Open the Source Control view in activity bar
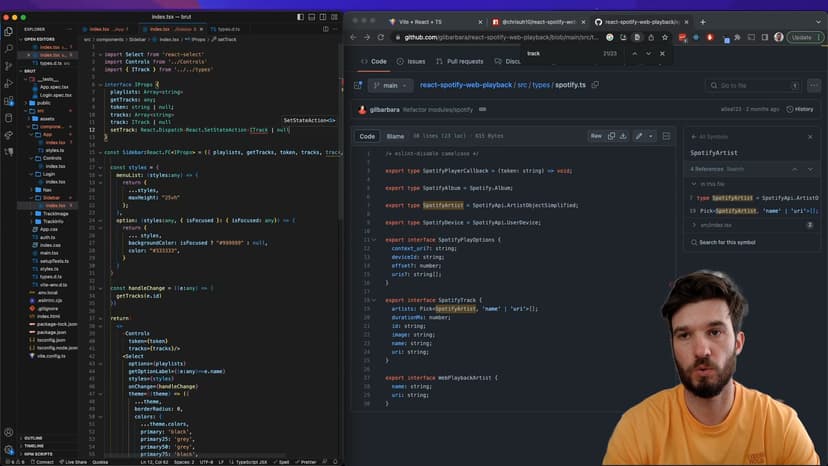This screenshot has height=466, width=828. [x=8, y=65]
